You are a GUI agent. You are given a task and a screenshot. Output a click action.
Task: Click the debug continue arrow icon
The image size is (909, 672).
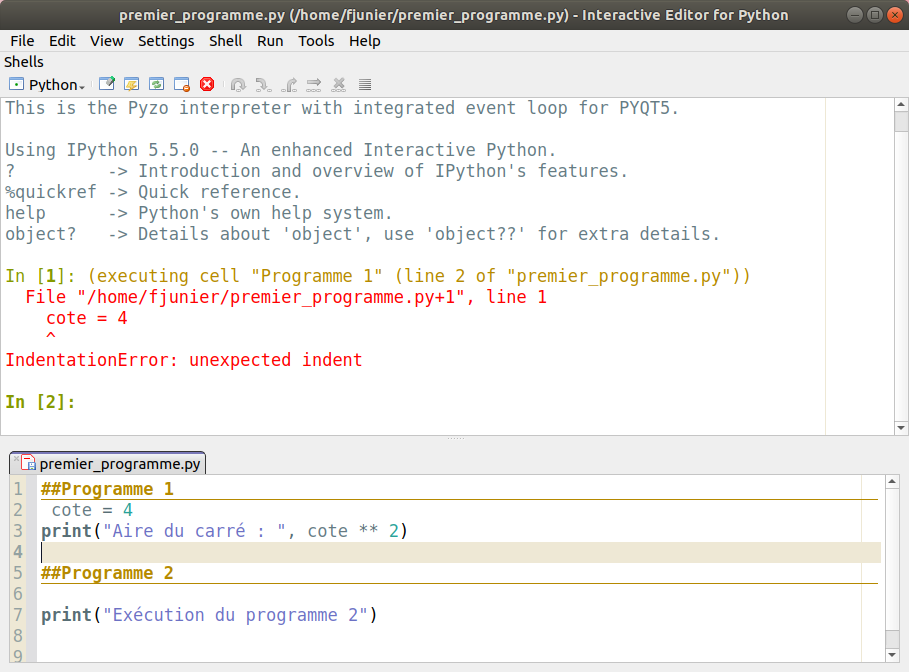coord(314,85)
